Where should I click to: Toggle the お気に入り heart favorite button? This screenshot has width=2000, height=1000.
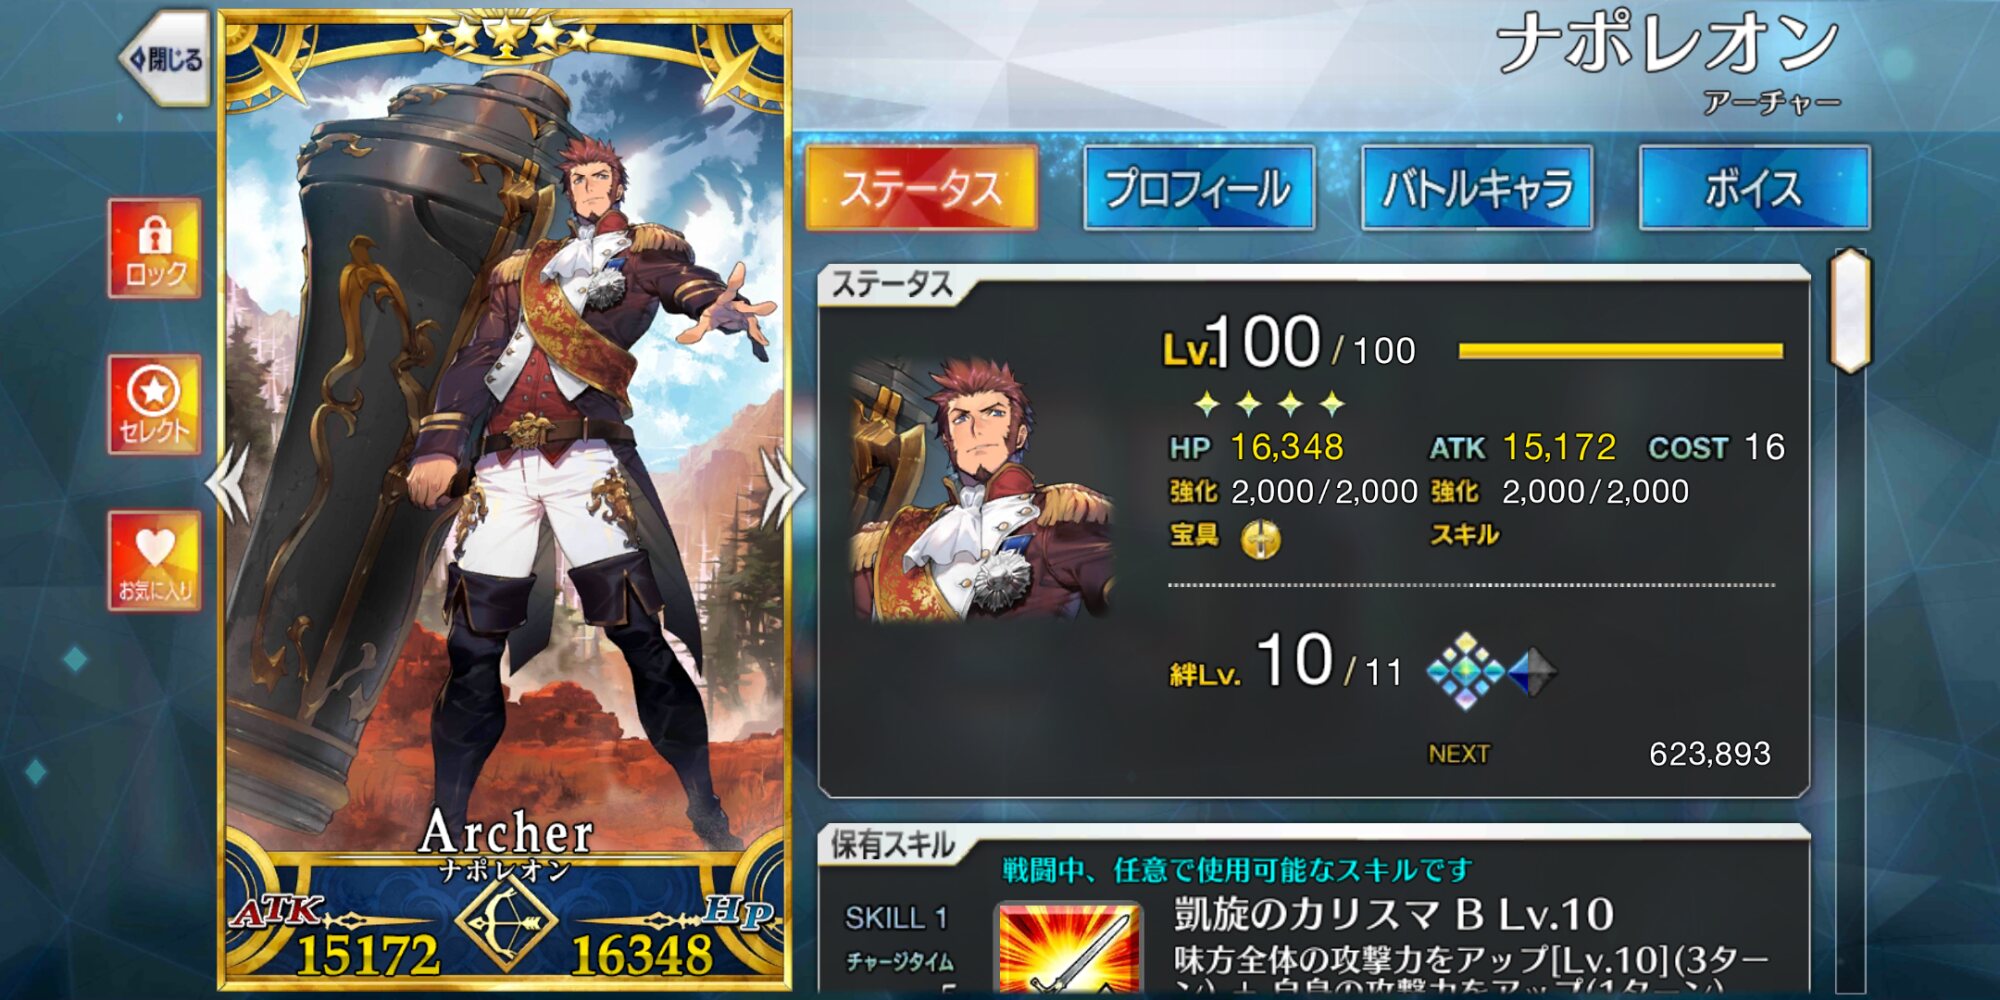(155, 561)
